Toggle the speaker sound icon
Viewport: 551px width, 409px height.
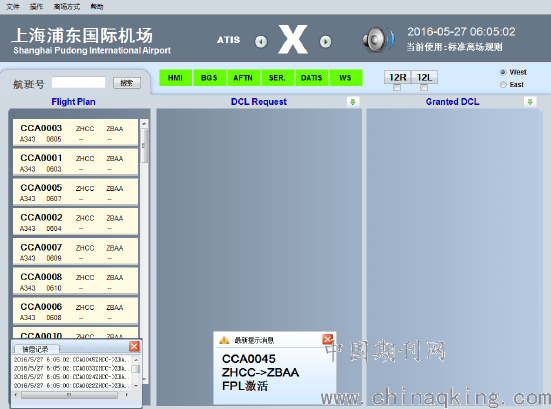tap(378, 39)
